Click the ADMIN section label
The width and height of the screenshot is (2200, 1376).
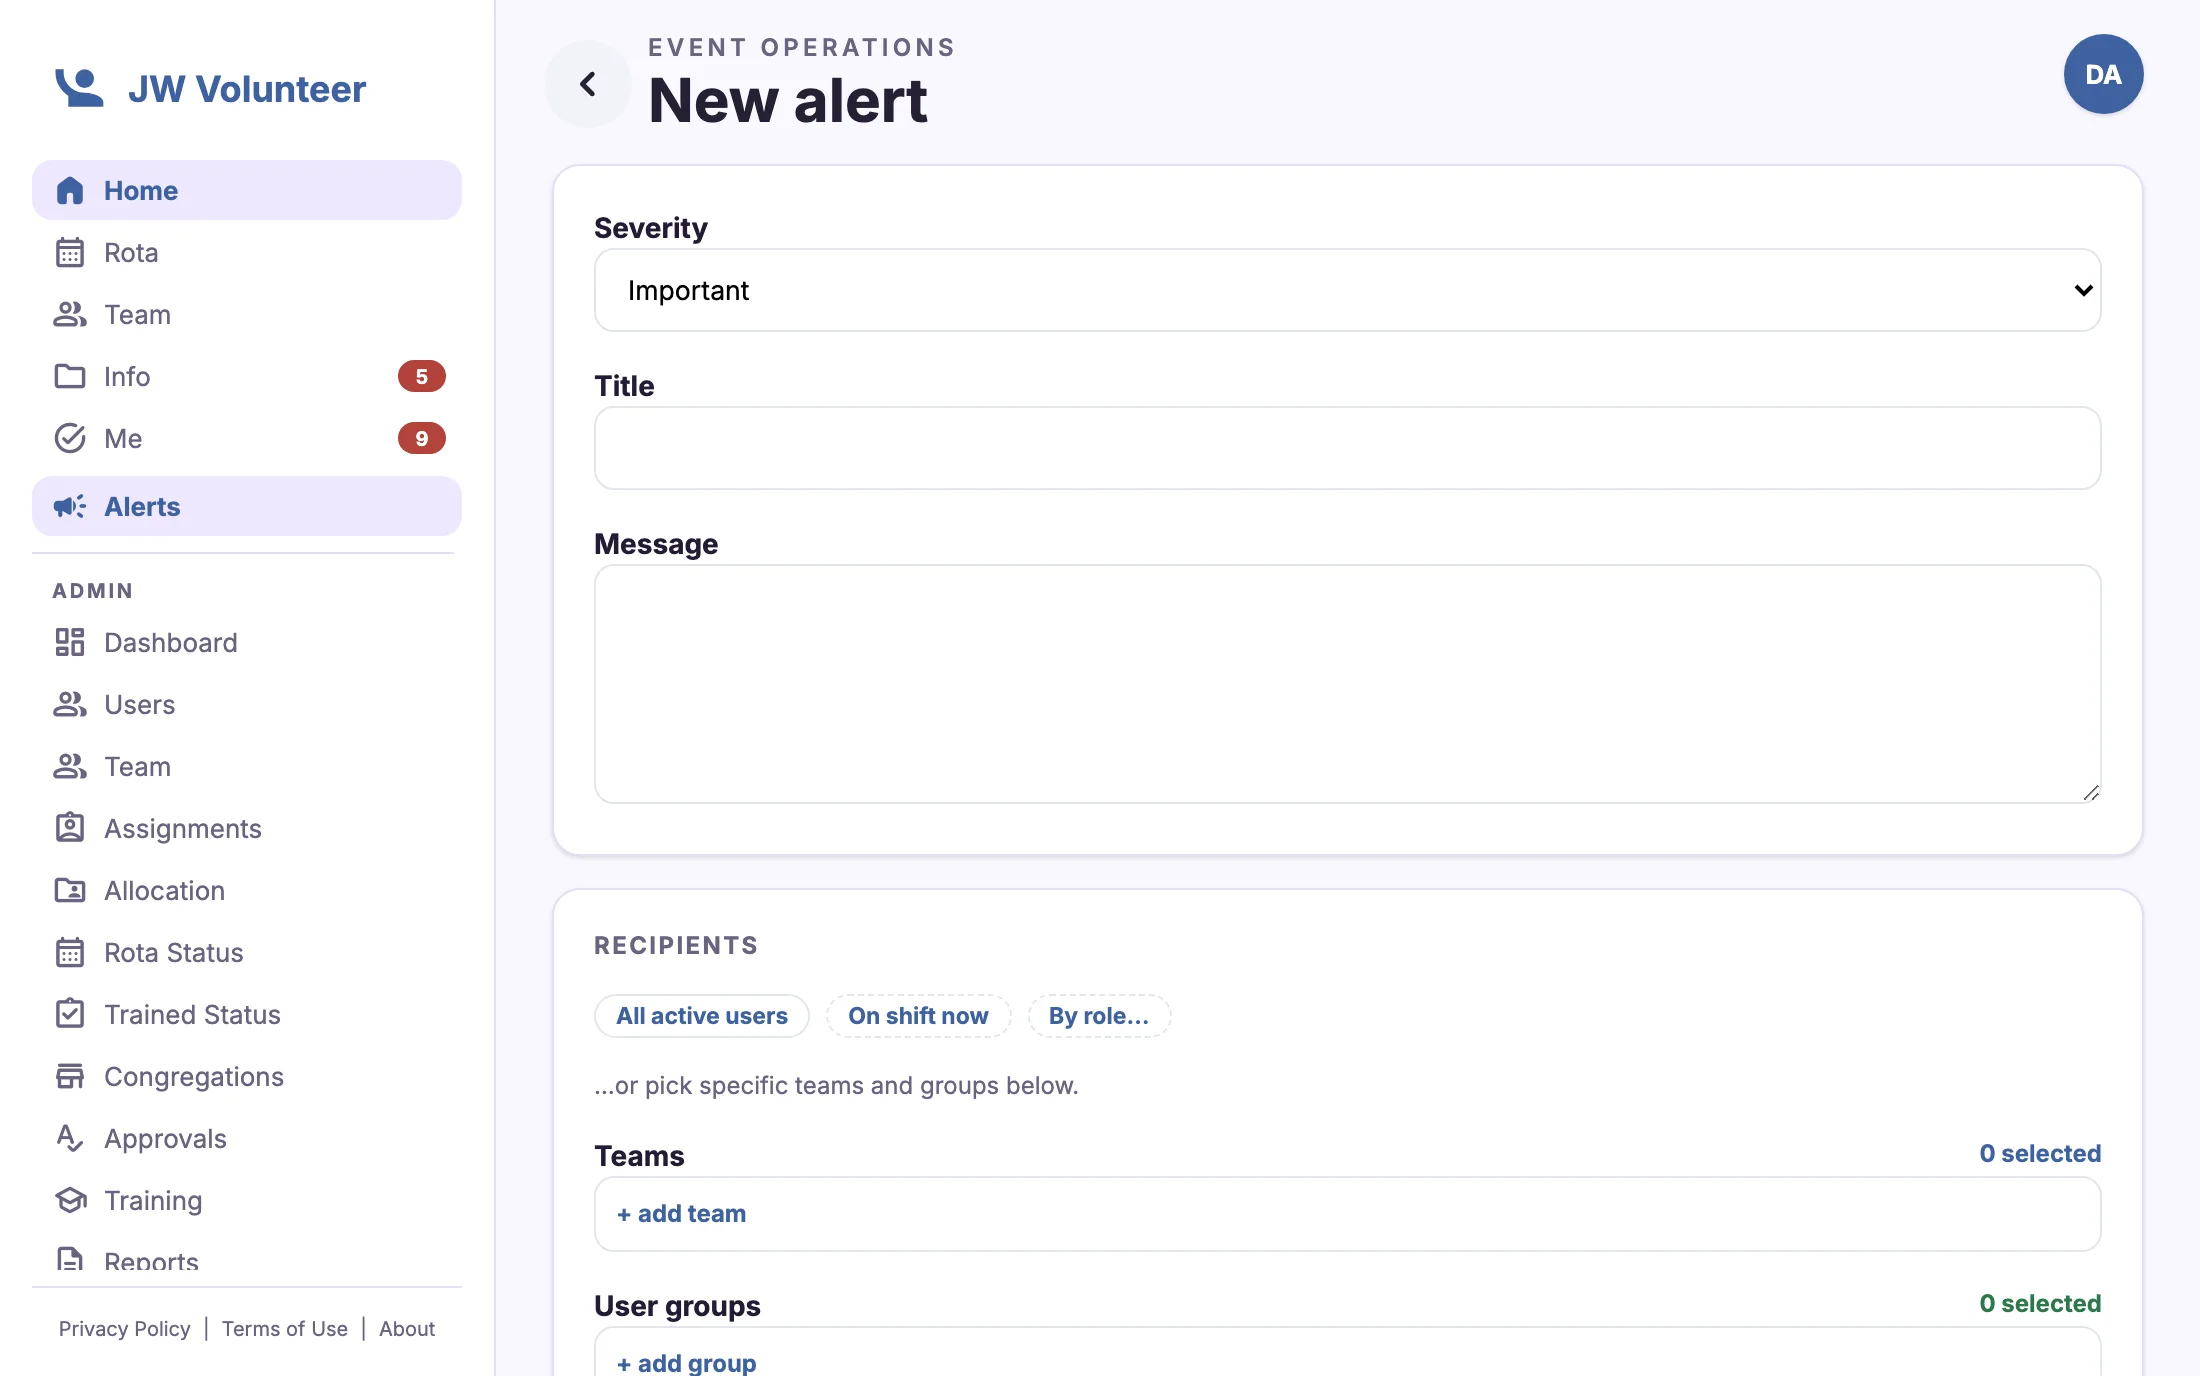[93, 591]
